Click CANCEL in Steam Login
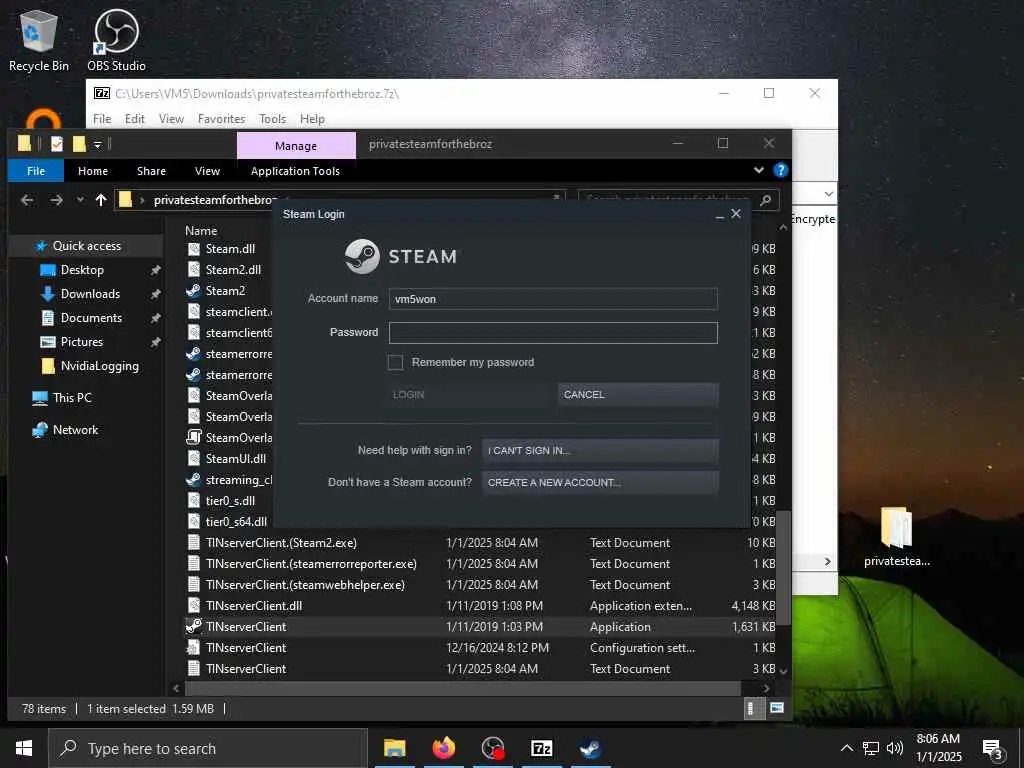Screen dimensions: 1024x768 [637, 394]
